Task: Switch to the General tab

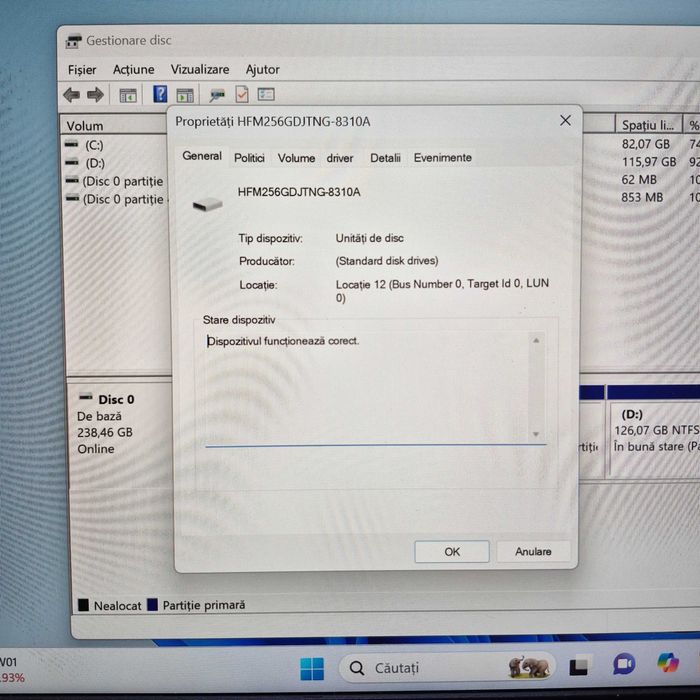Action: click(202, 156)
